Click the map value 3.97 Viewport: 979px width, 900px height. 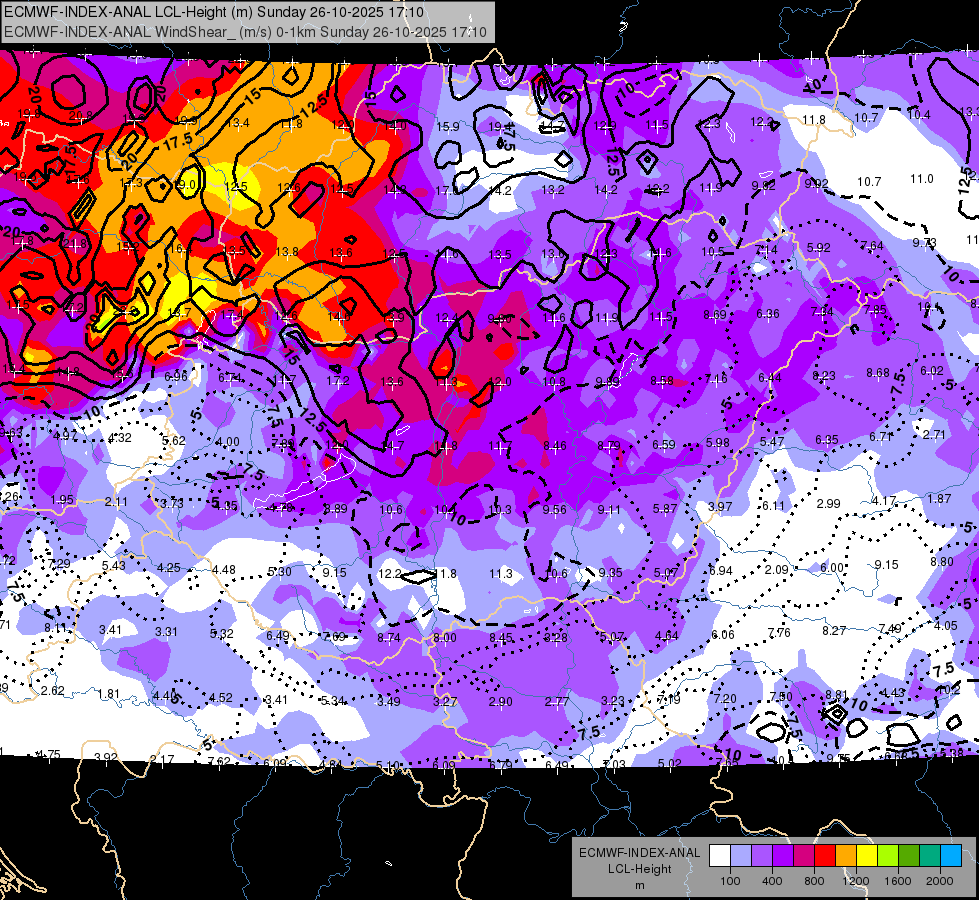pos(720,506)
